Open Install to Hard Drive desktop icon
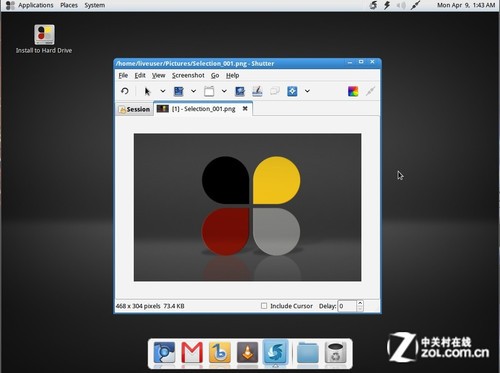500x373 pixels. pyautogui.click(x=44, y=39)
